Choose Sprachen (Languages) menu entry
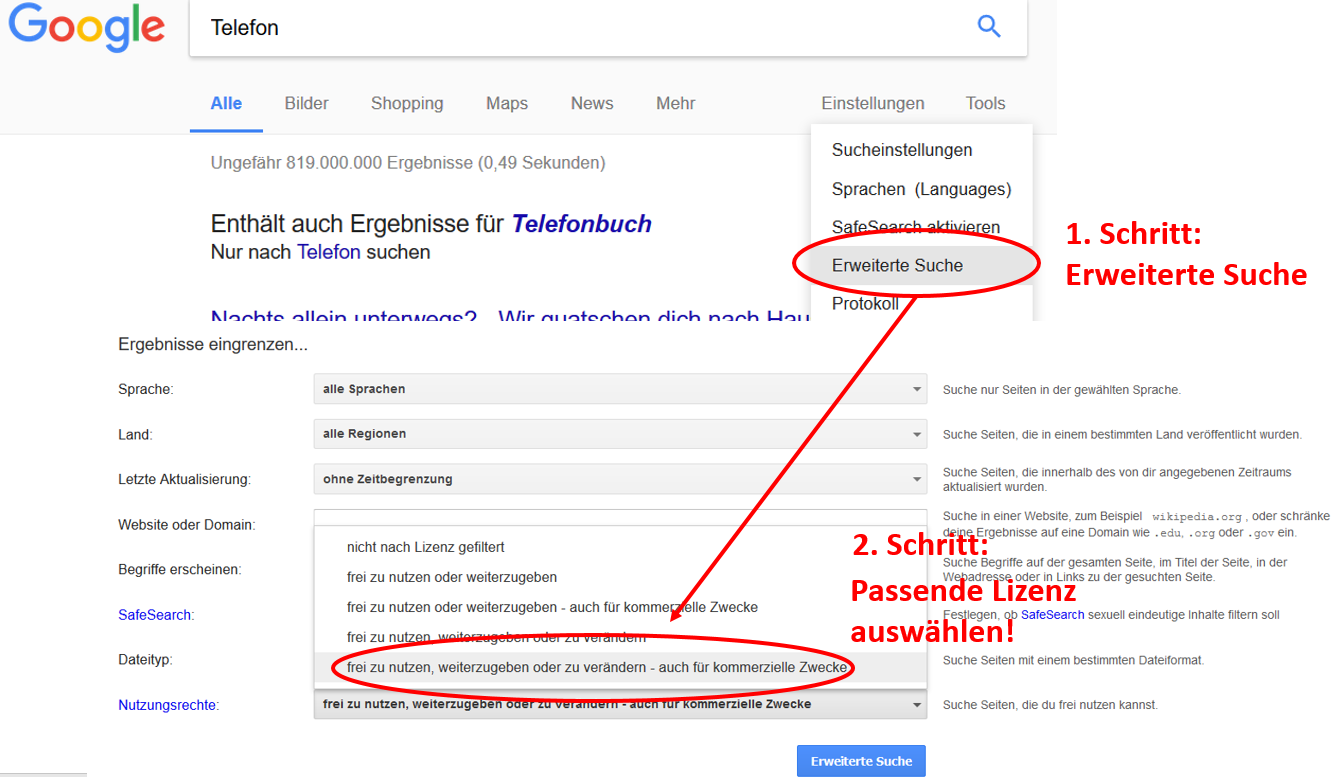 (x=921, y=189)
